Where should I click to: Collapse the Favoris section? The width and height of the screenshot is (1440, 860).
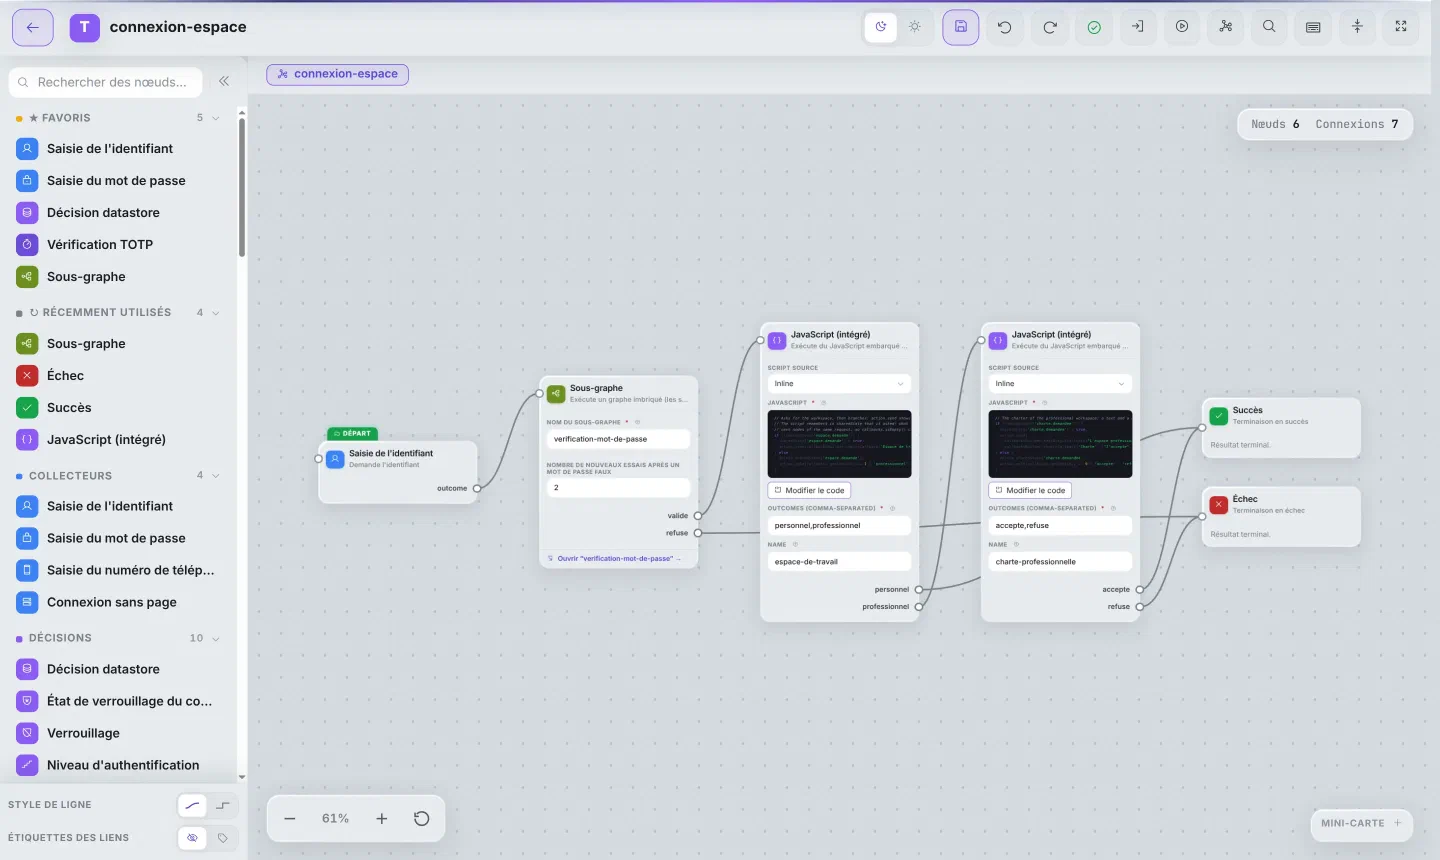coord(215,118)
